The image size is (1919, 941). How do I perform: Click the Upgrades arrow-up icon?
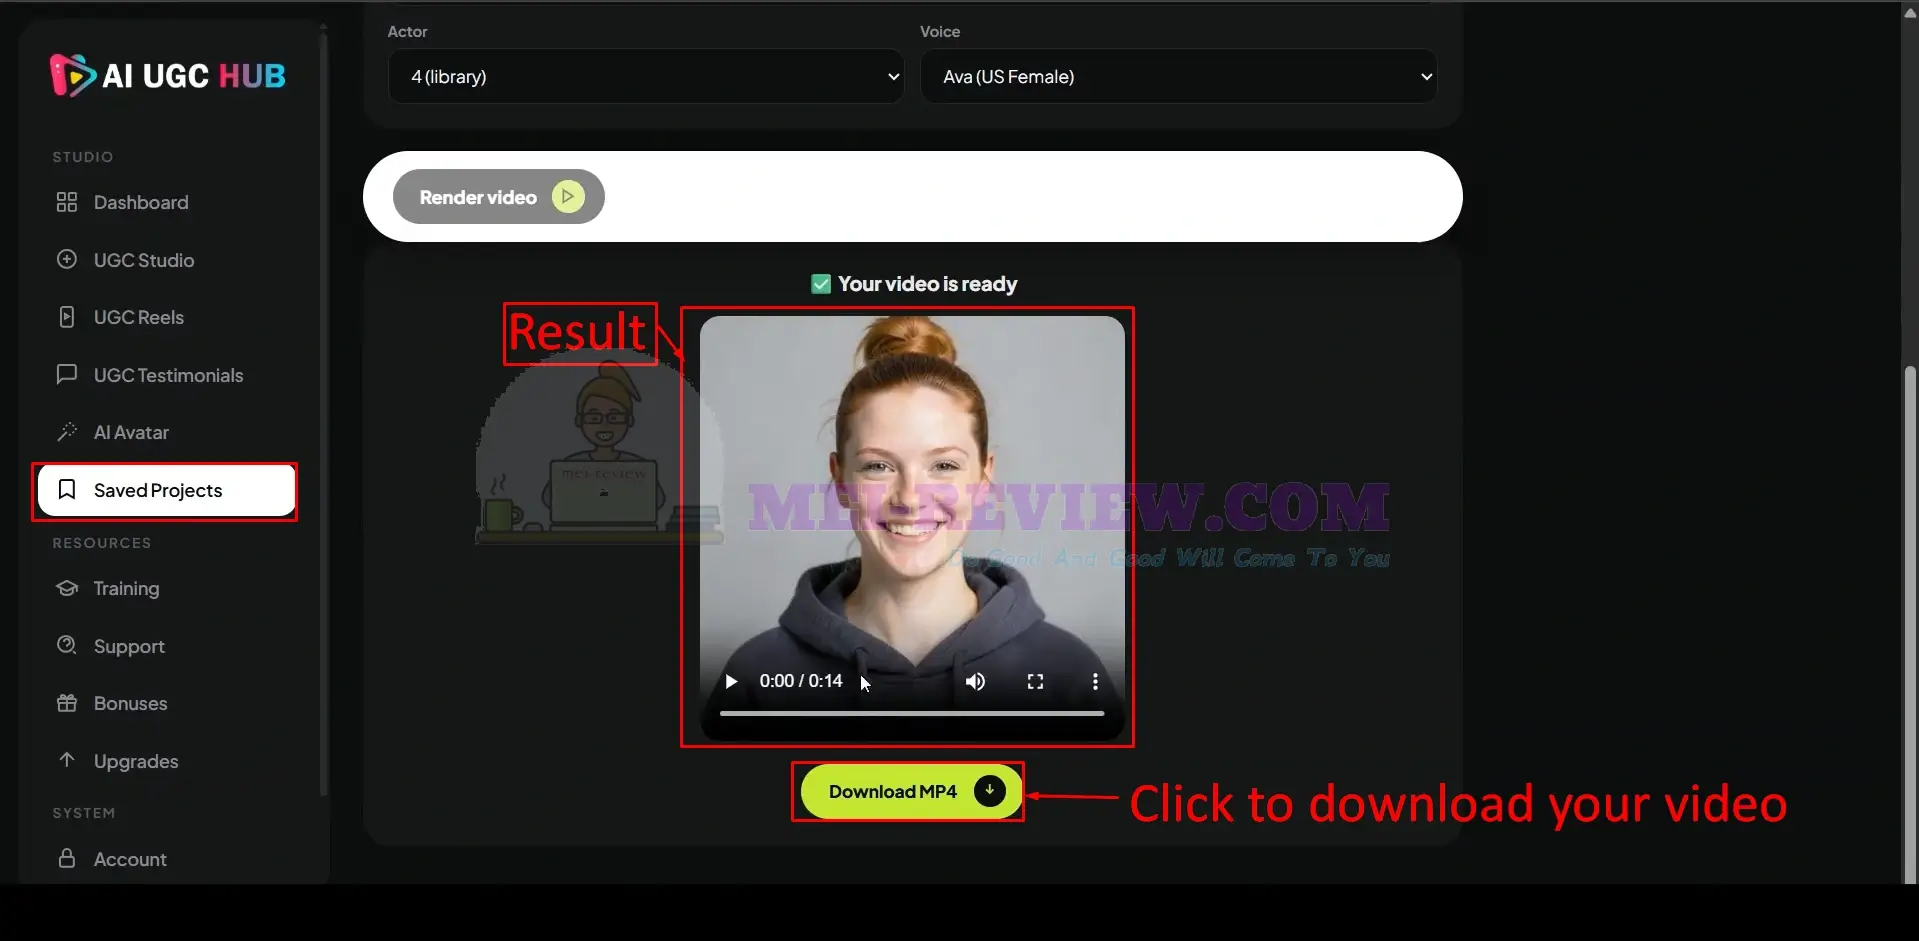click(67, 760)
